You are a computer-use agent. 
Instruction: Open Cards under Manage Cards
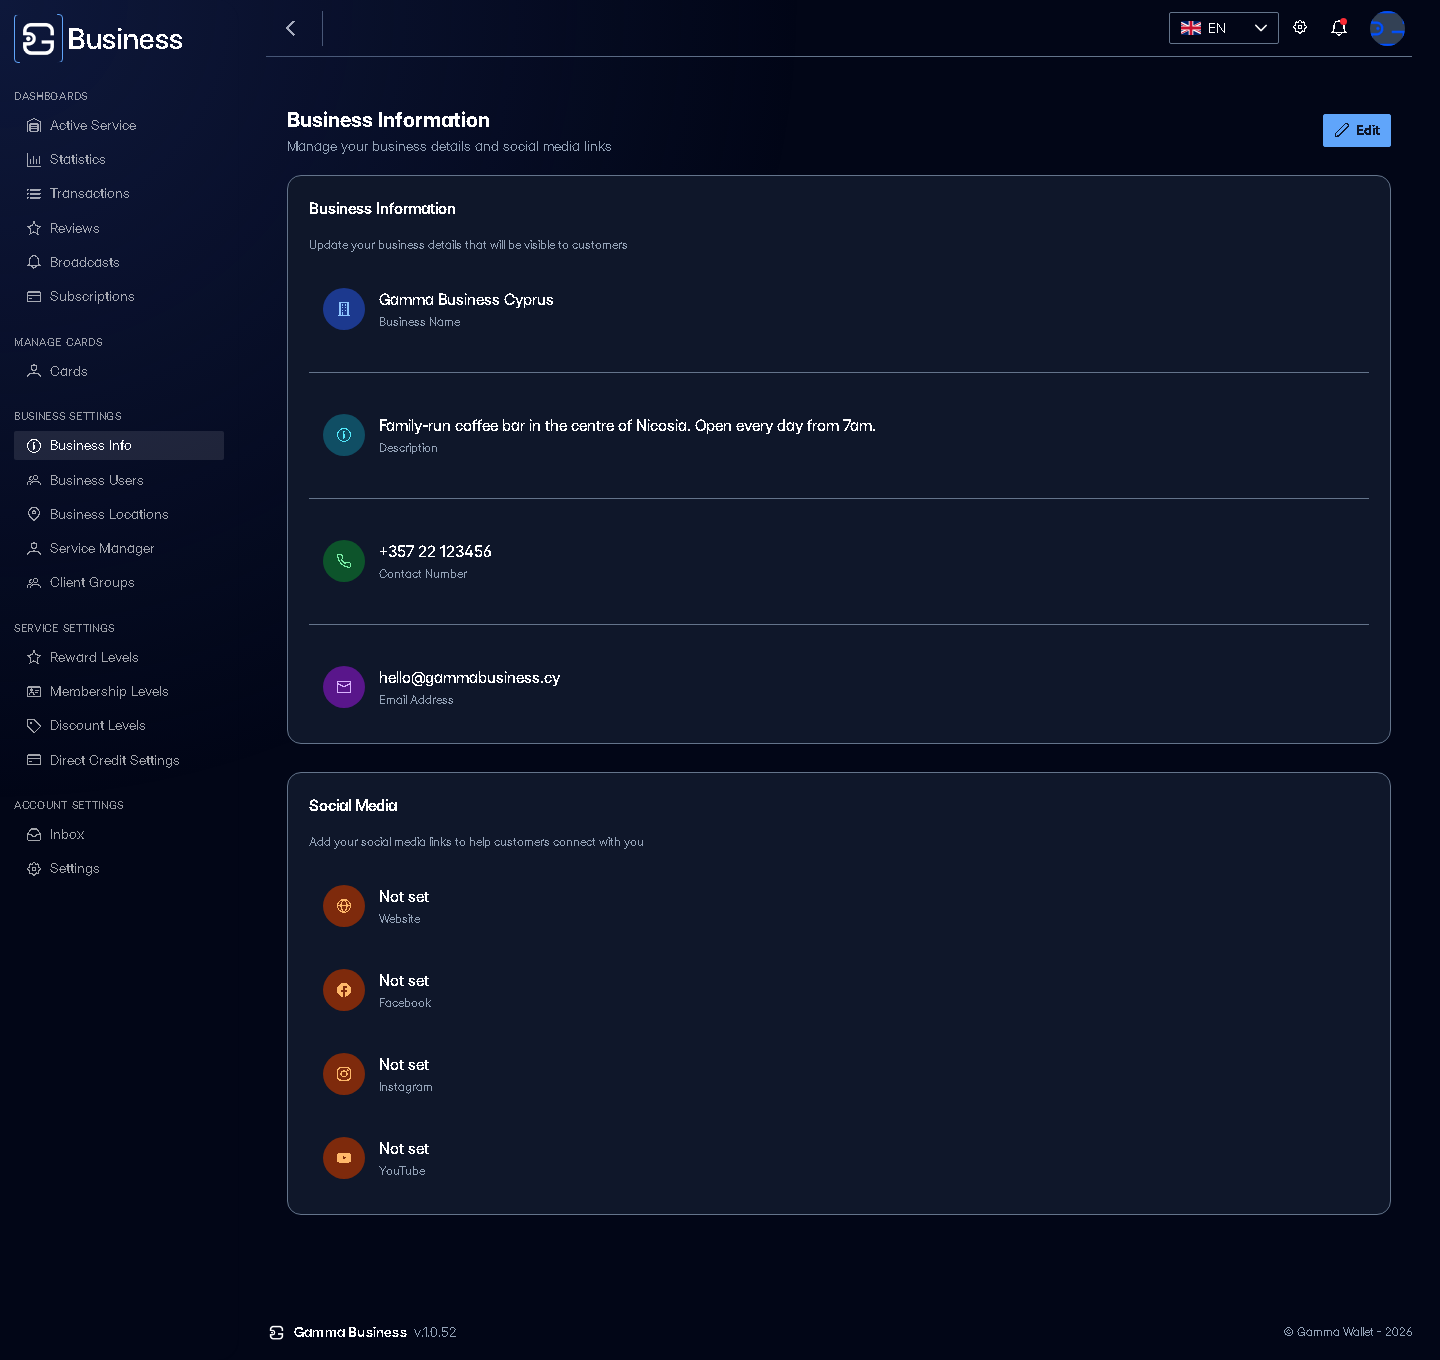(119, 371)
